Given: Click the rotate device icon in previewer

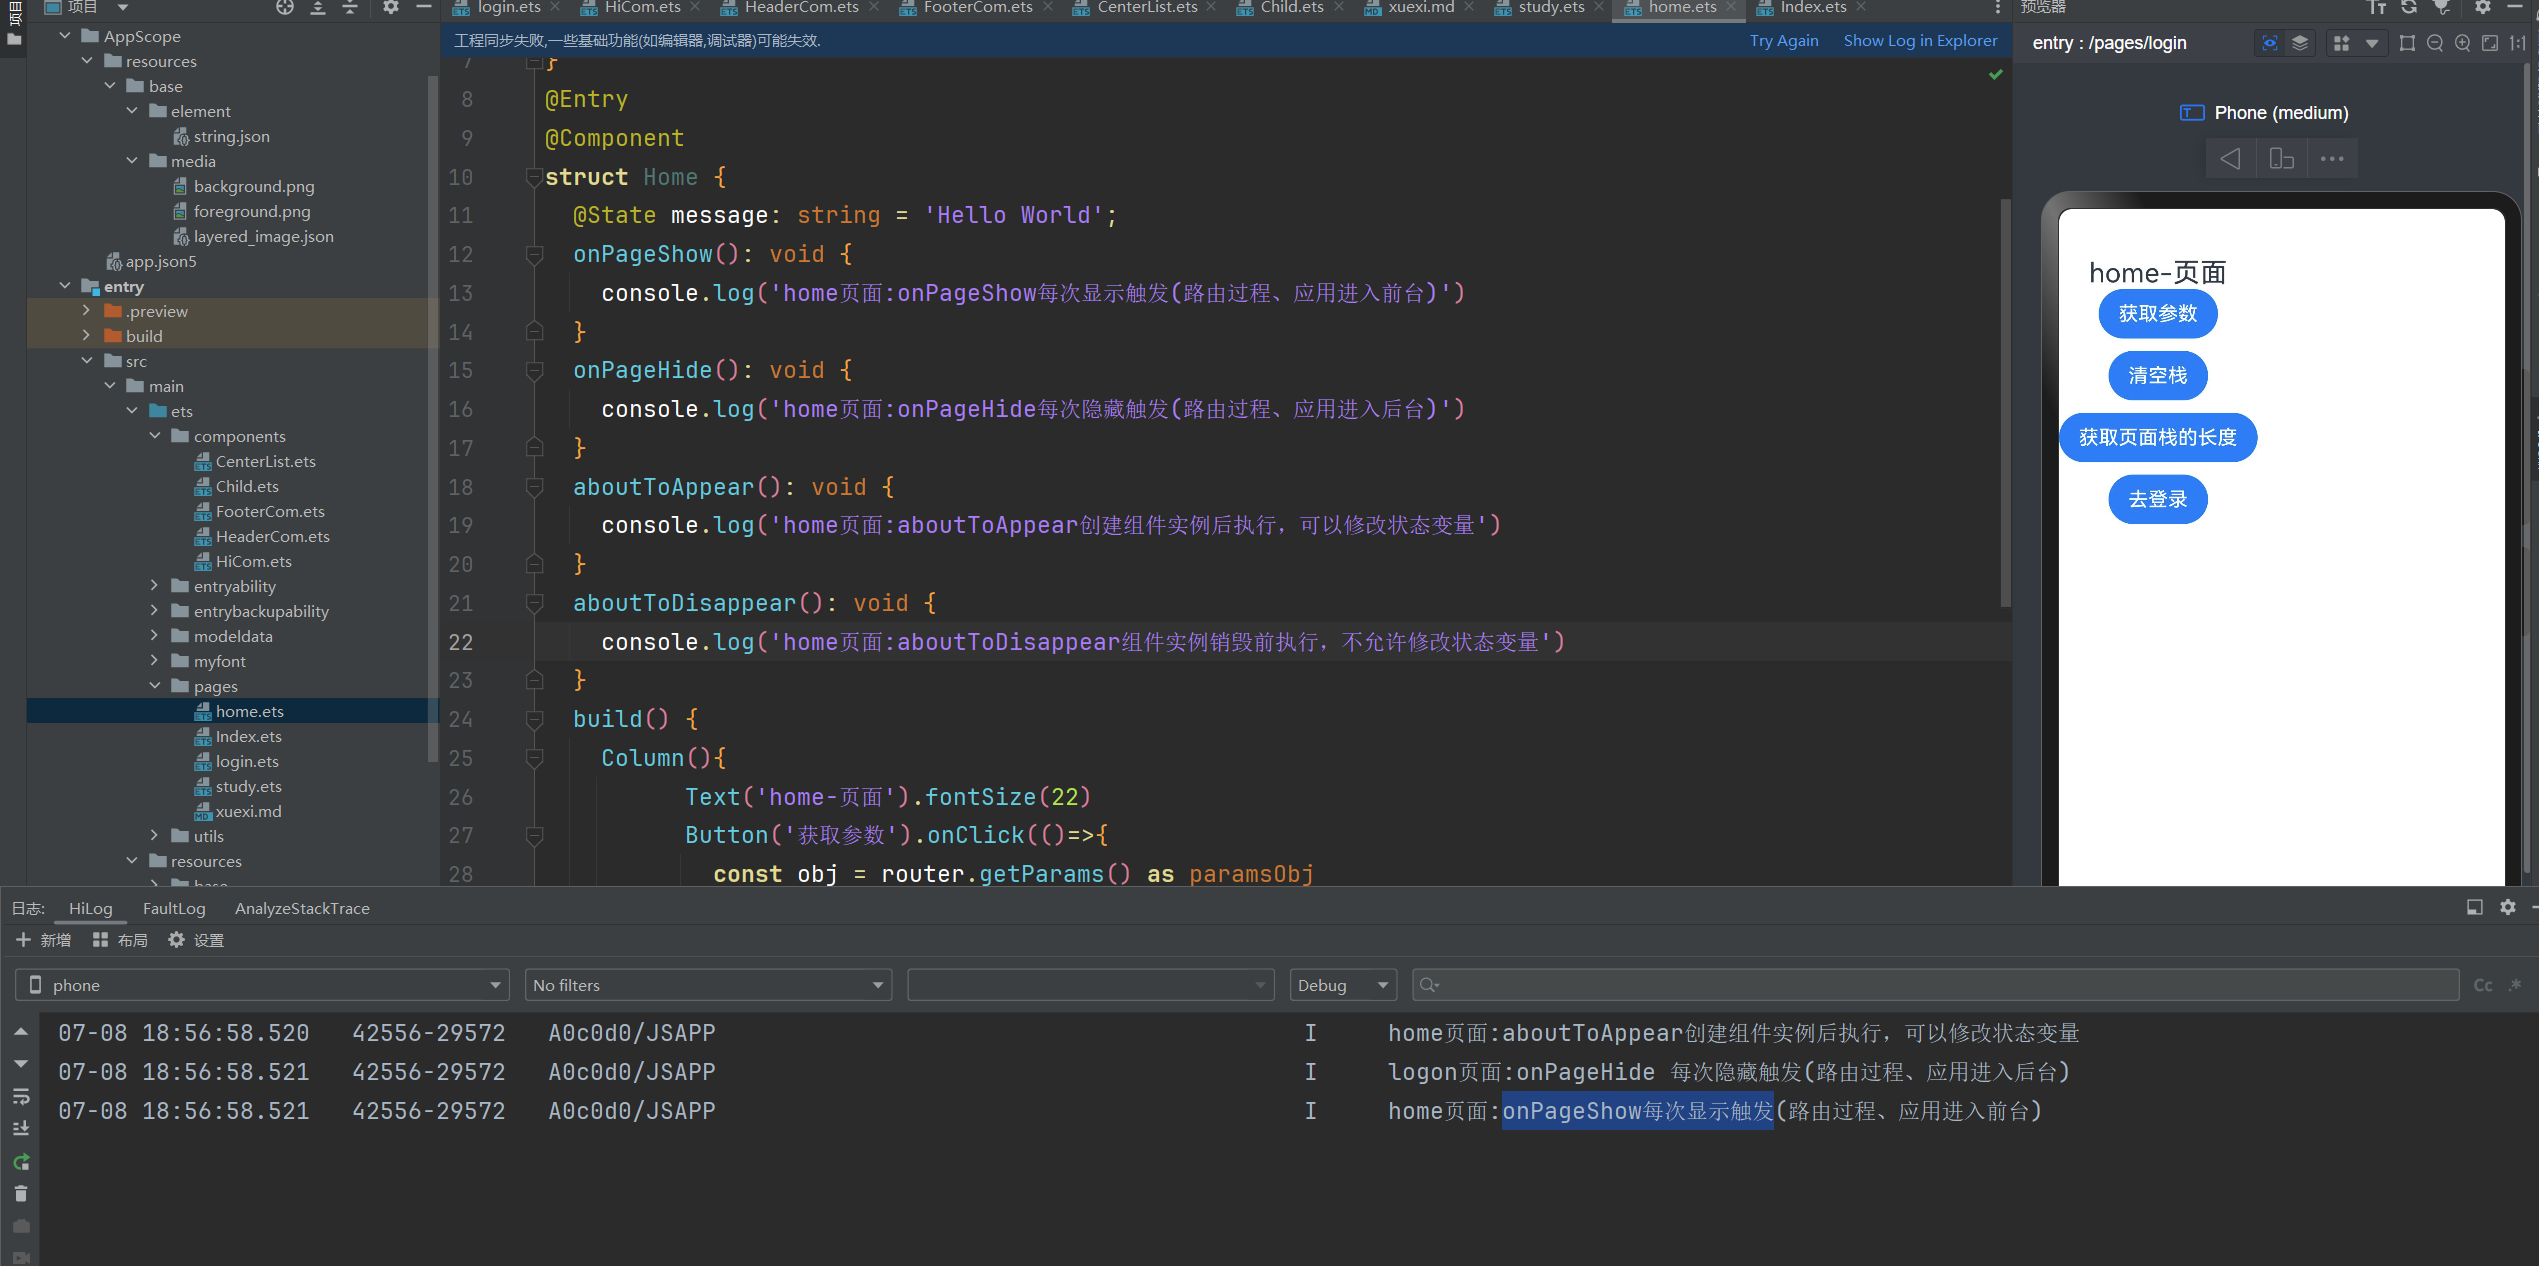Looking at the screenshot, I should tap(2281, 159).
